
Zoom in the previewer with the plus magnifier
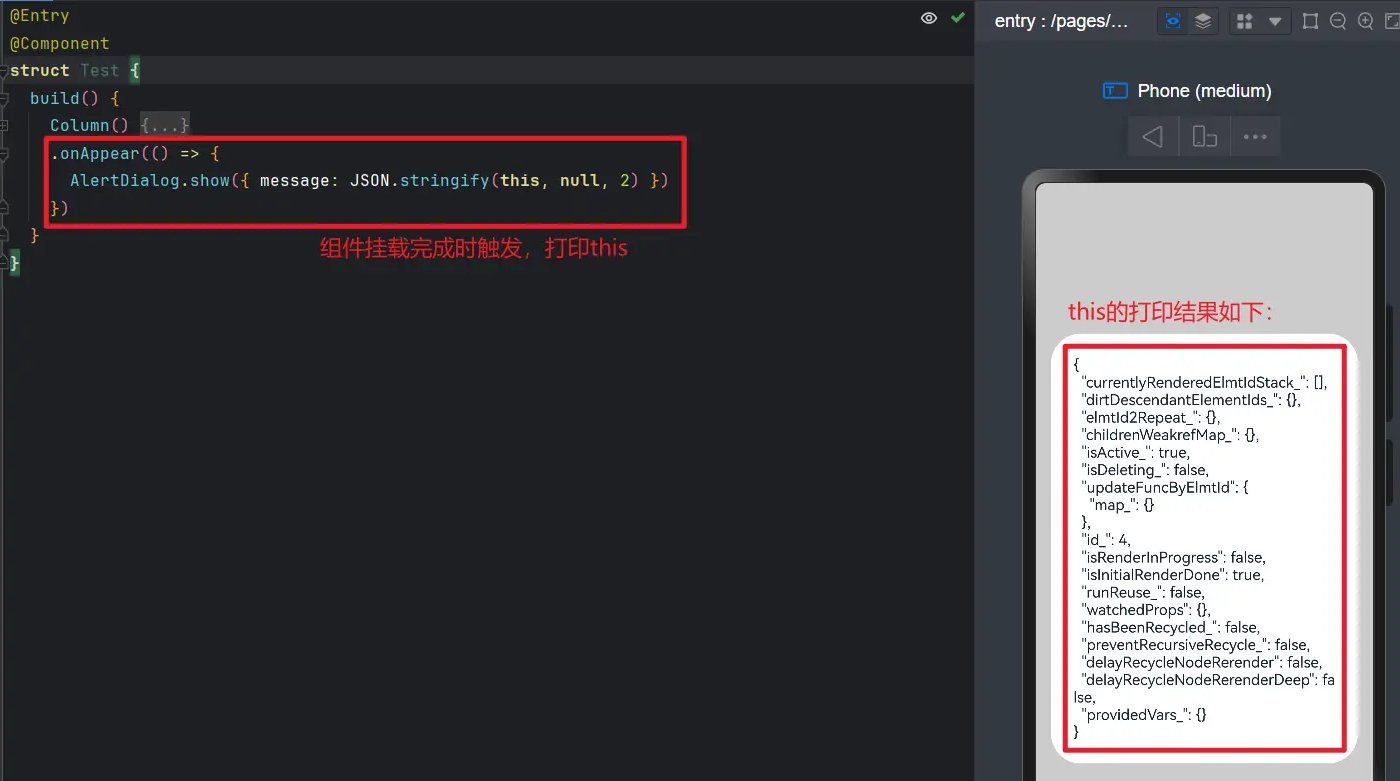tap(1366, 21)
